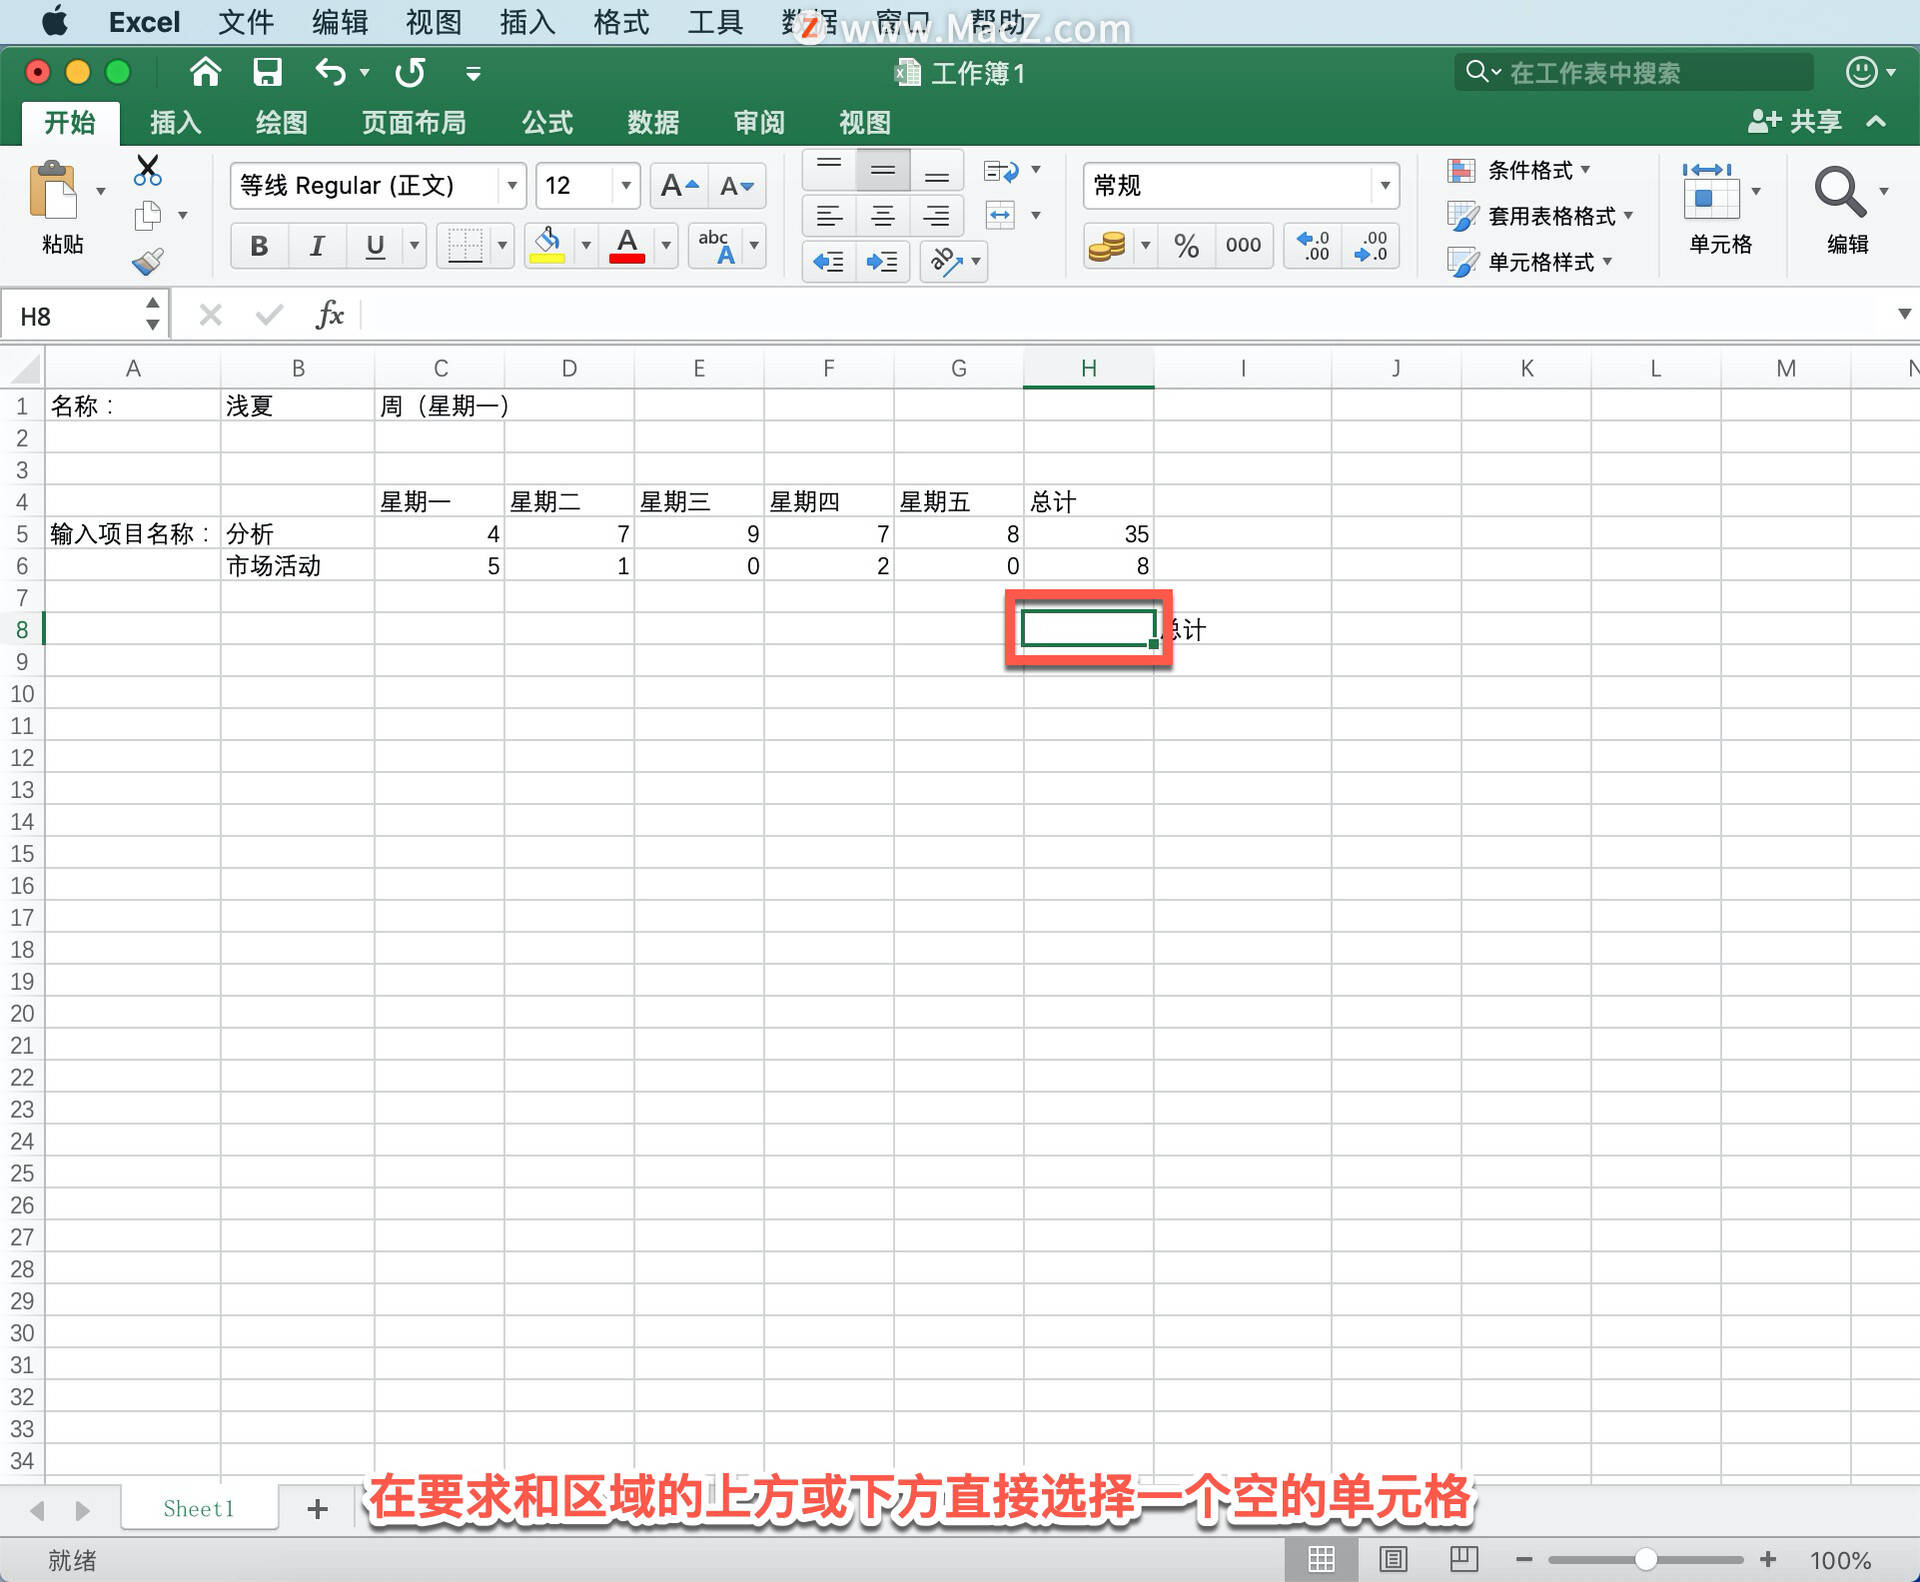
Task: Click the increase decimal icon
Action: [x=1314, y=245]
